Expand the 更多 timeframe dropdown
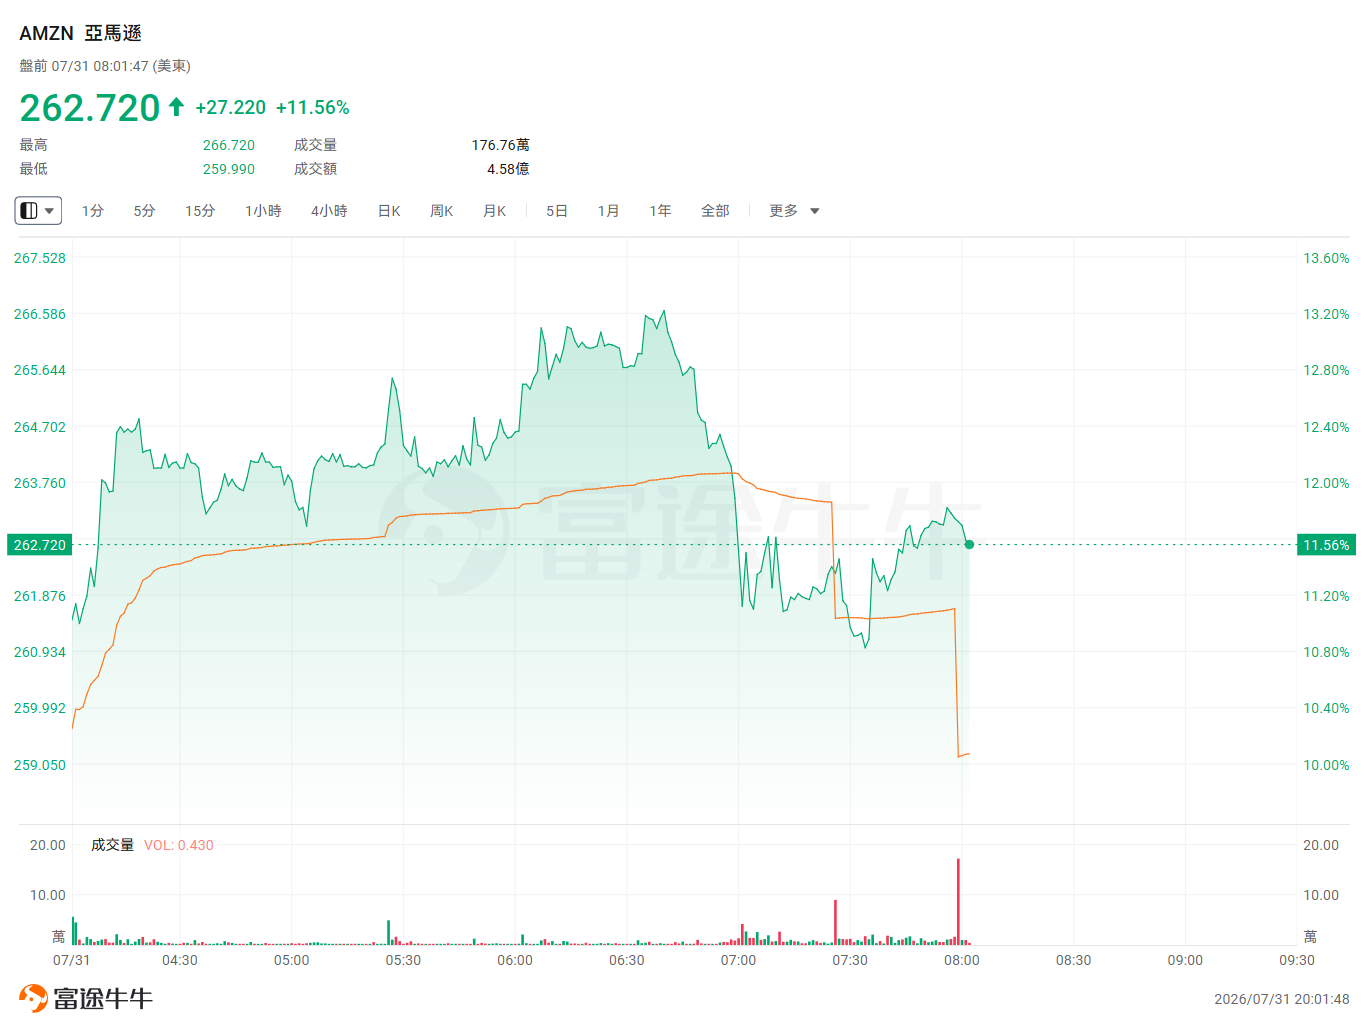1369x1031 pixels. pyautogui.click(x=794, y=211)
